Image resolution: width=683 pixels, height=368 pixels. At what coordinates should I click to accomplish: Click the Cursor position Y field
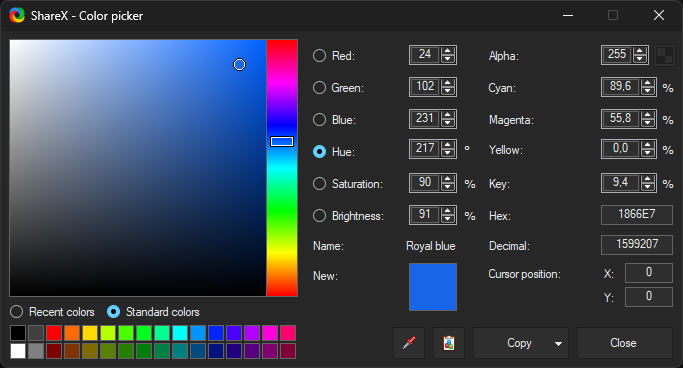[649, 297]
